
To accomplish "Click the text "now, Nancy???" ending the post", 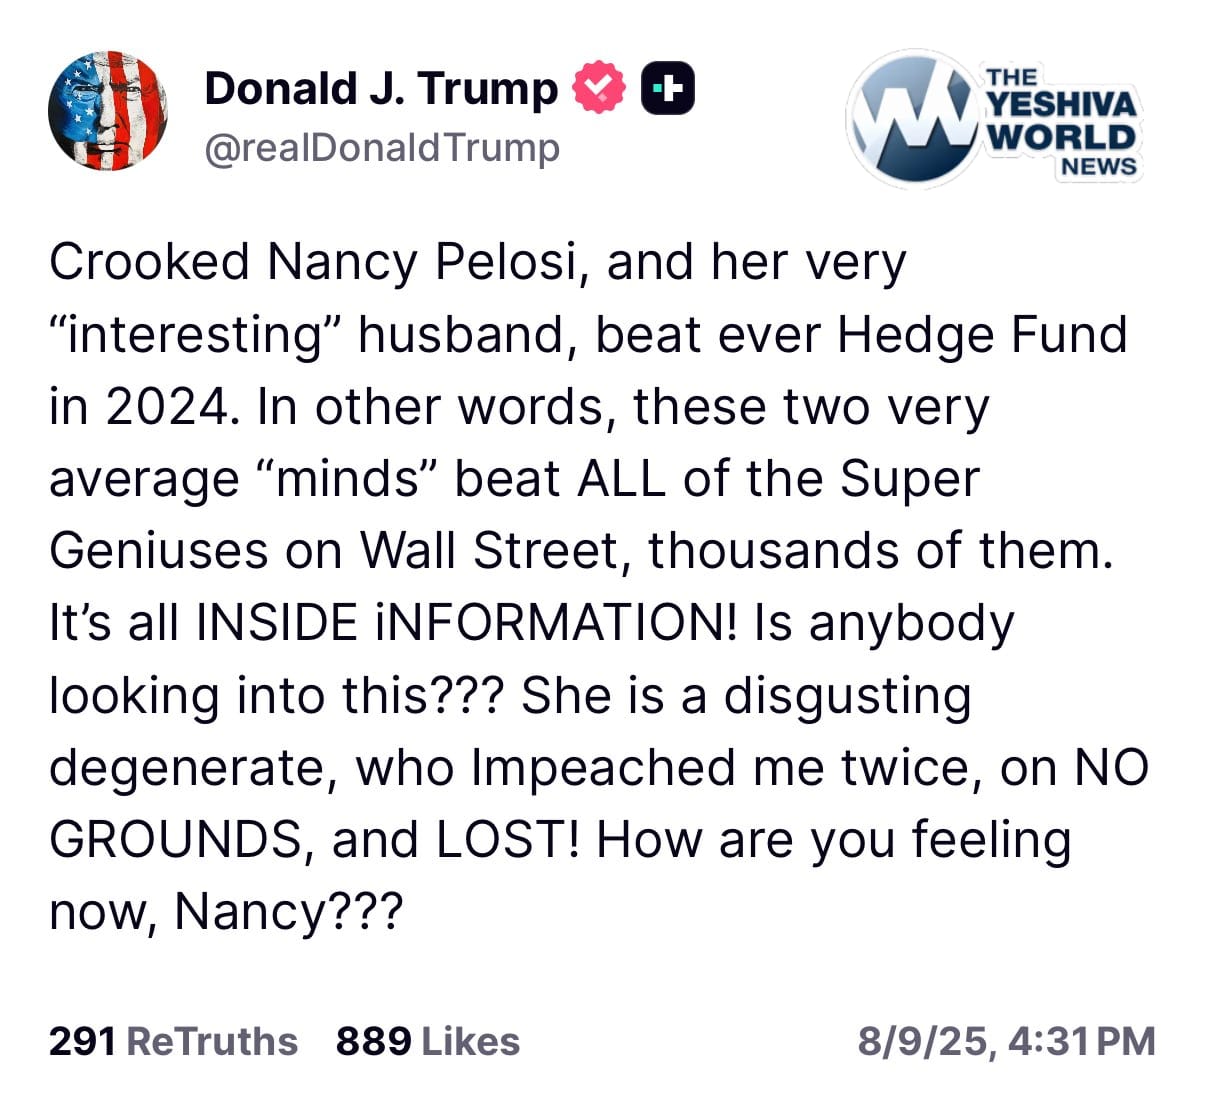I will tap(225, 911).
